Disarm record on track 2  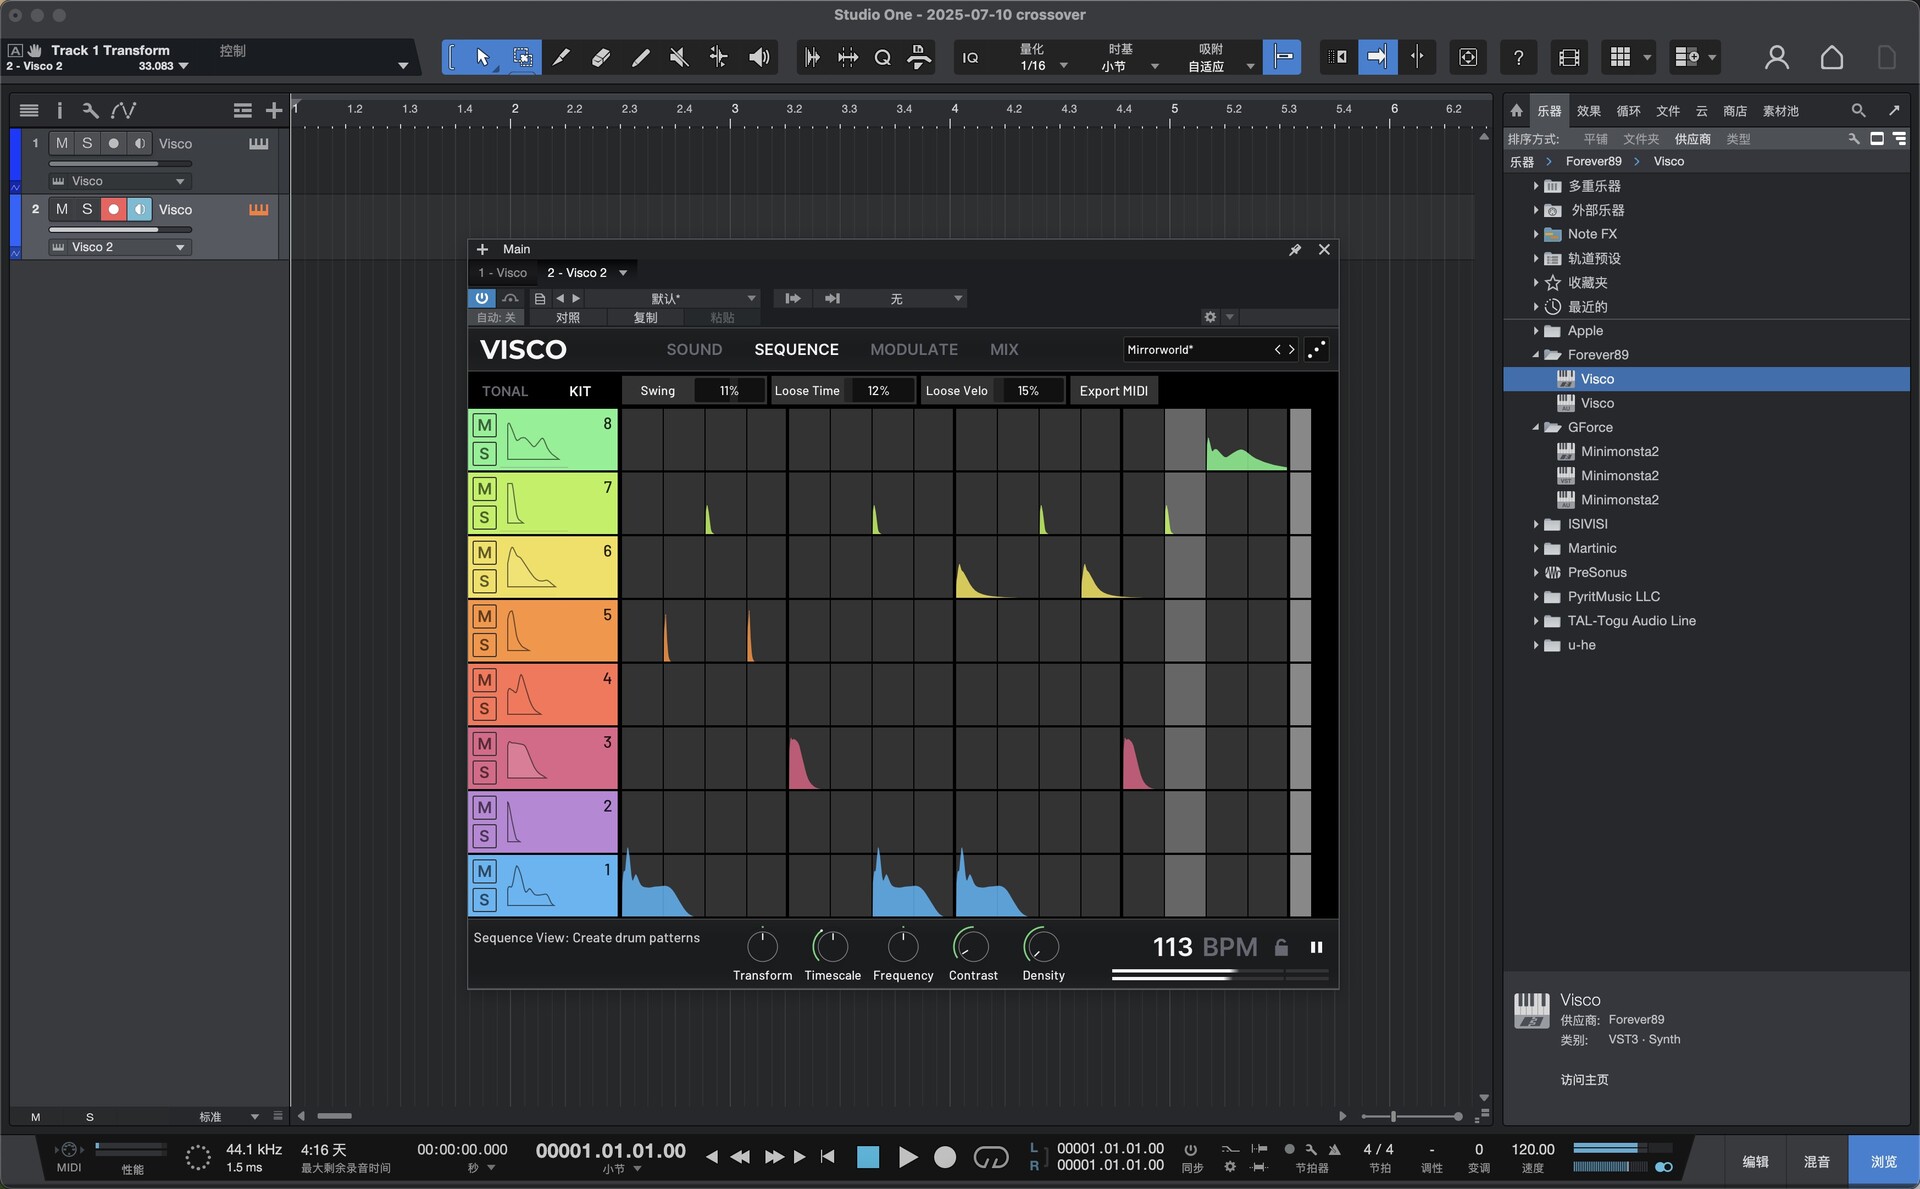pos(113,209)
